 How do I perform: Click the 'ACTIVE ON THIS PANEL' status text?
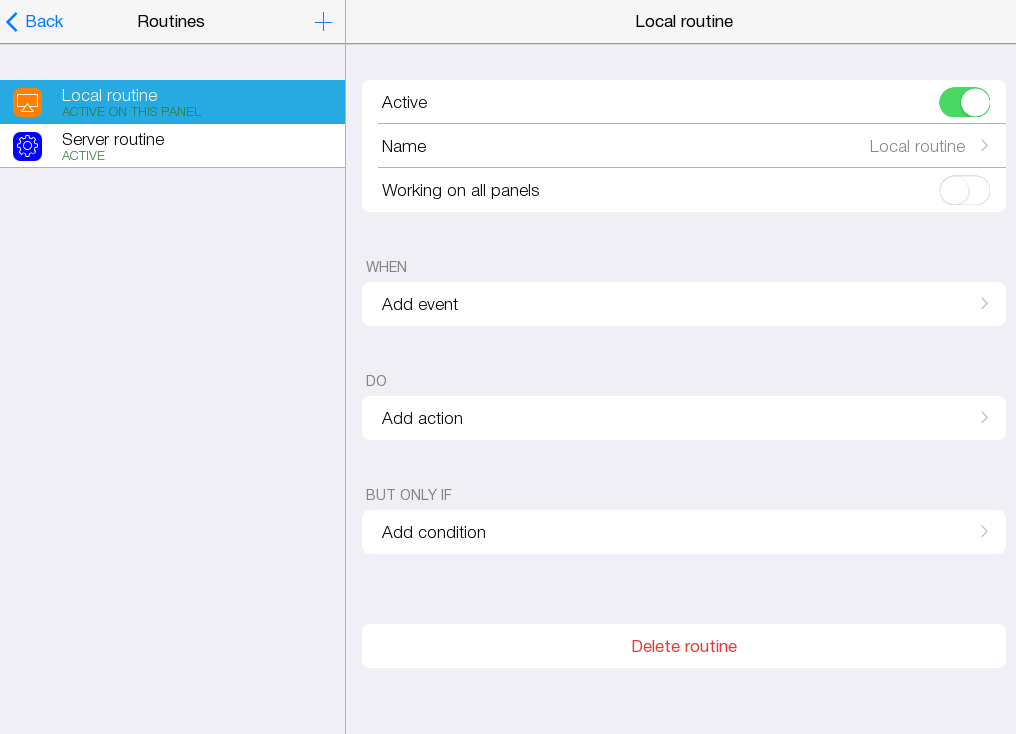click(x=131, y=112)
